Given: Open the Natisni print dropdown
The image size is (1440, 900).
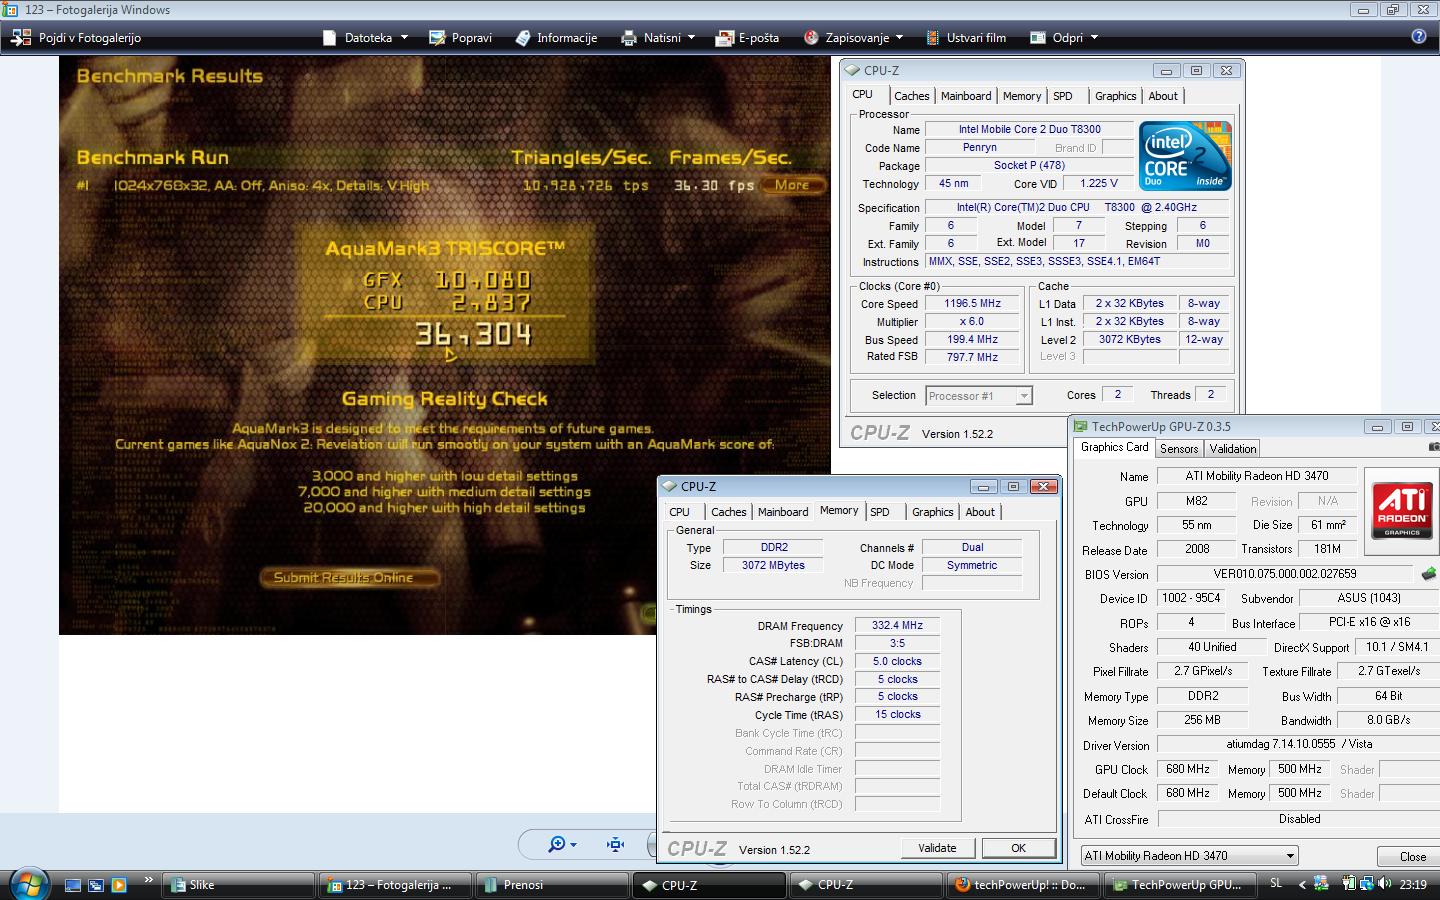Looking at the screenshot, I should pos(658,38).
